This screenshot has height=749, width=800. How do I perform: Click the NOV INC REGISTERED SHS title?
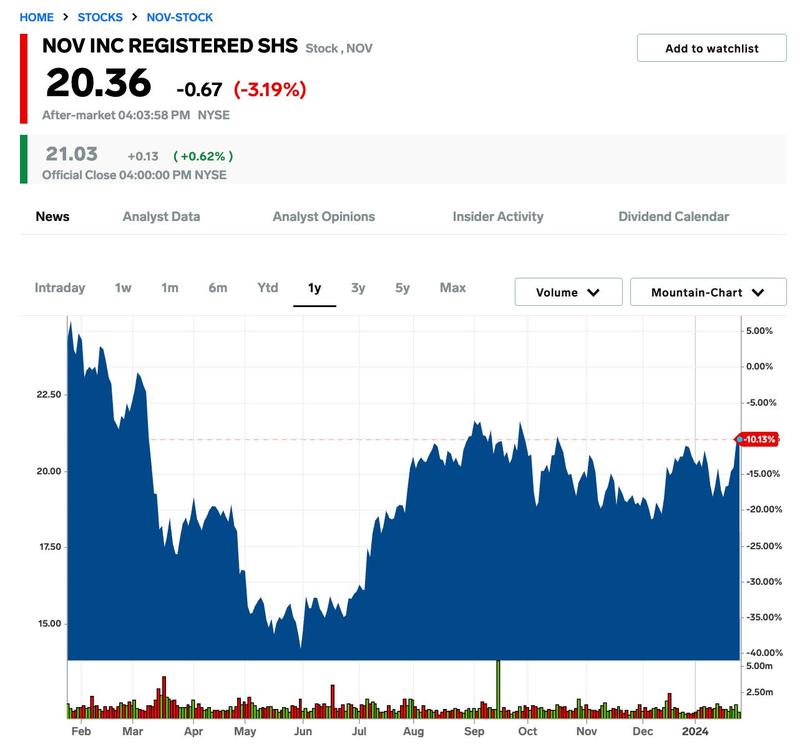point(170,46)
